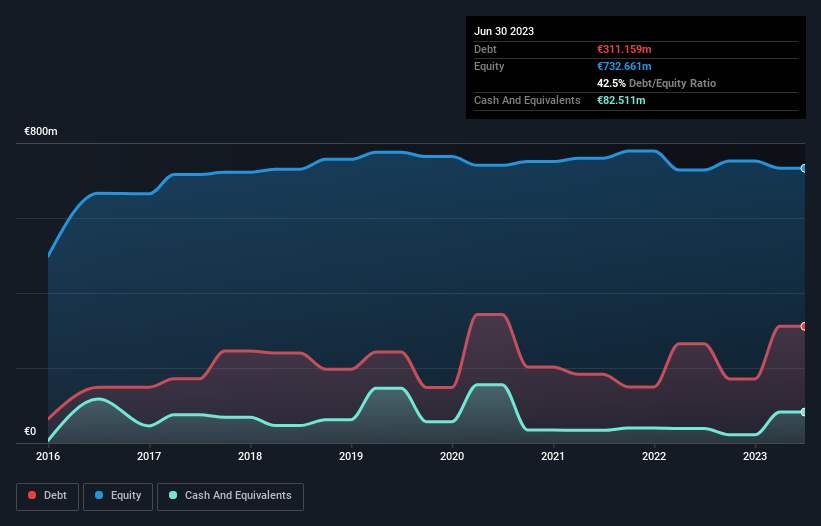The width and height of the screenshot is (821, 526).
Task: Click the 42.5% Debt/Equity Ratio text
Action: point(656,83)
